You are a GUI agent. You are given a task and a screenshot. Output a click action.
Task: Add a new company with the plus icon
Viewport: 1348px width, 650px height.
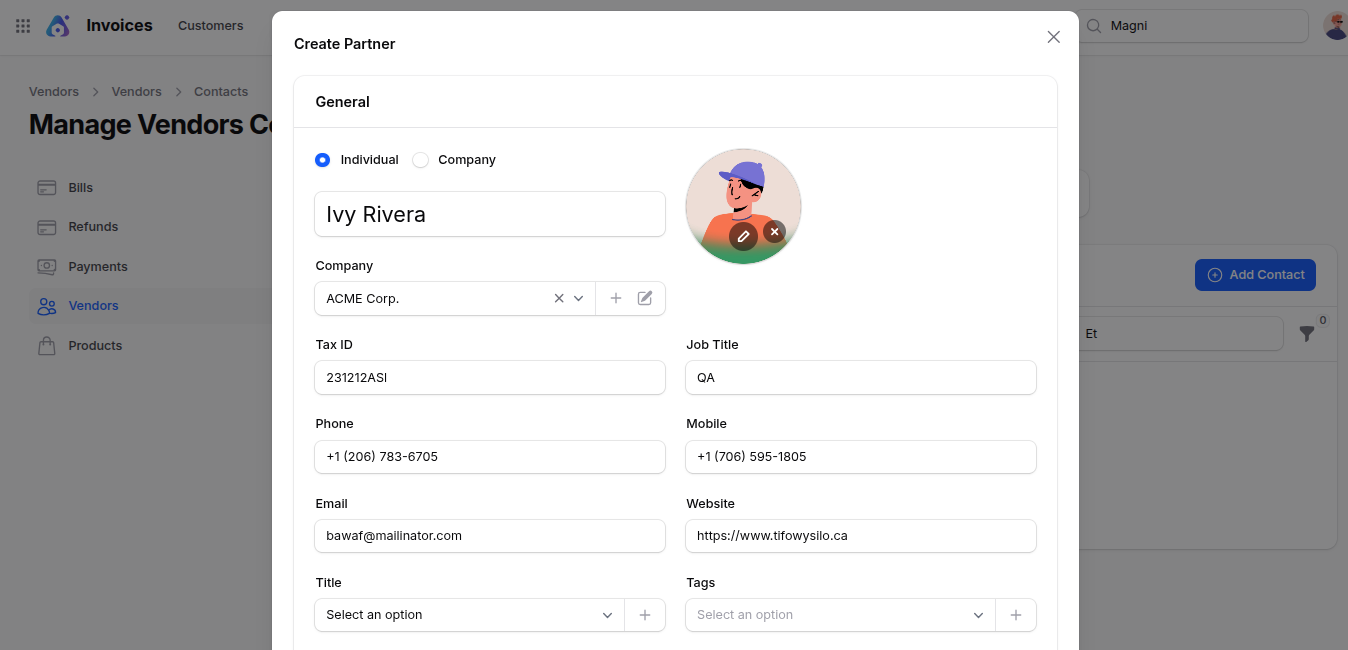pos(616,297)
